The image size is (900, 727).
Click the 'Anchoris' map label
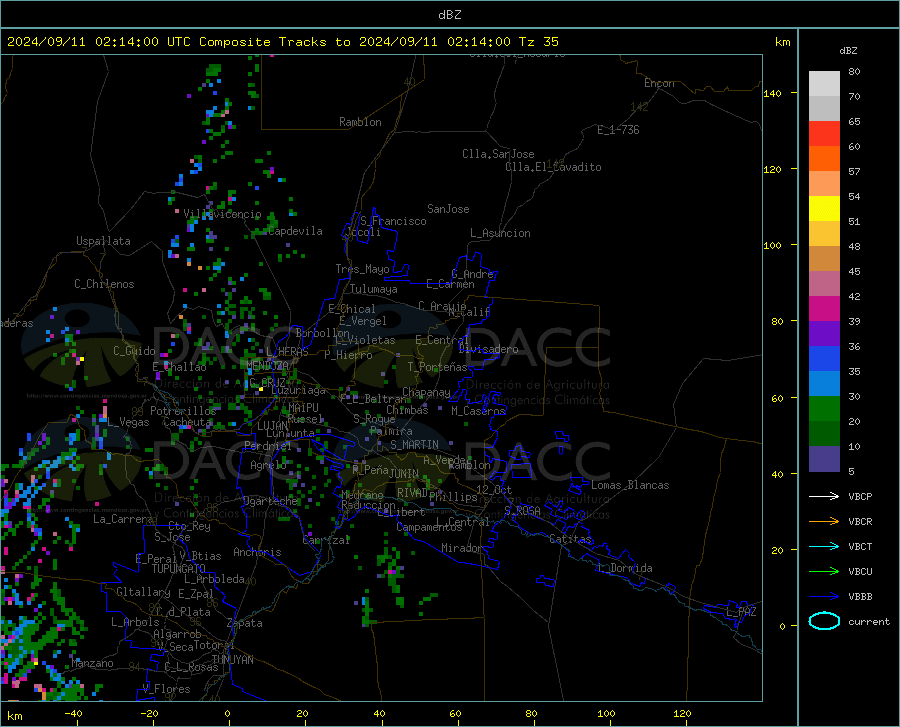(x=257, y=552)
